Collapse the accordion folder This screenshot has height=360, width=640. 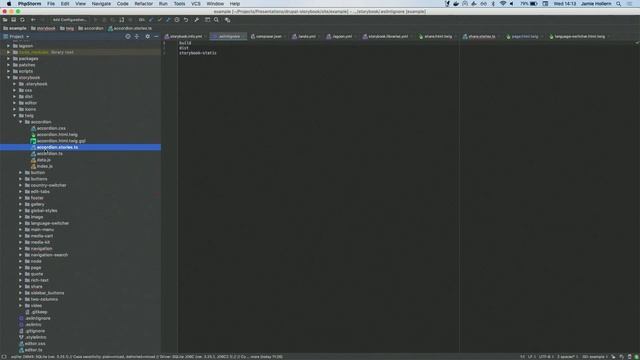pyautogui.click(x=21, y=122)
